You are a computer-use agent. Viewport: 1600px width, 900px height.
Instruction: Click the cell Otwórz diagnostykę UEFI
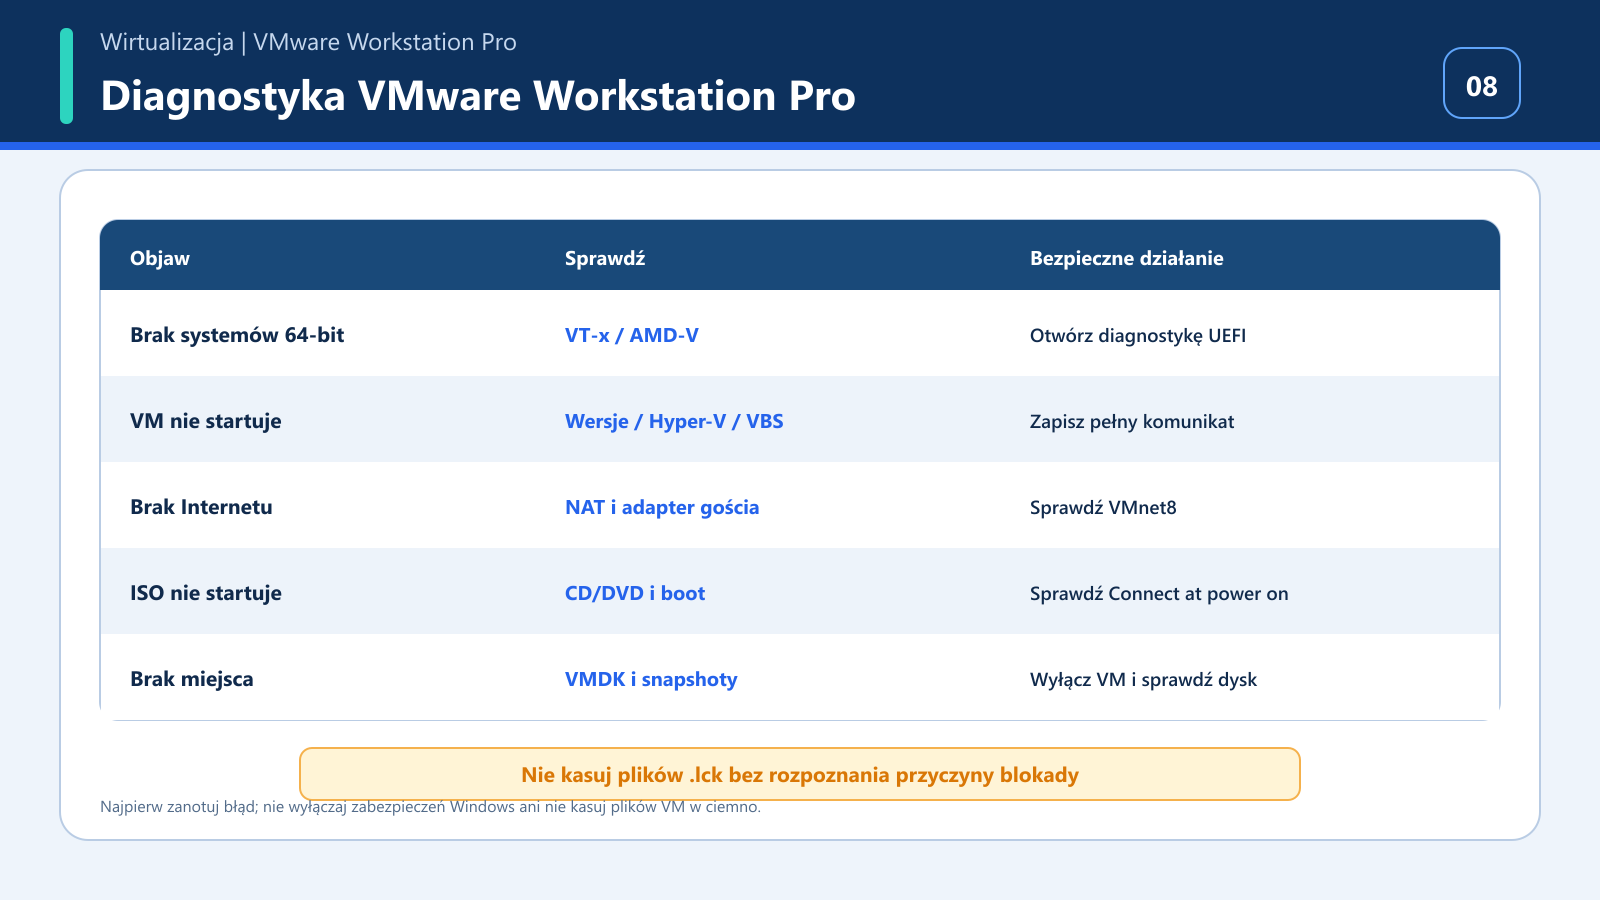1138,336
